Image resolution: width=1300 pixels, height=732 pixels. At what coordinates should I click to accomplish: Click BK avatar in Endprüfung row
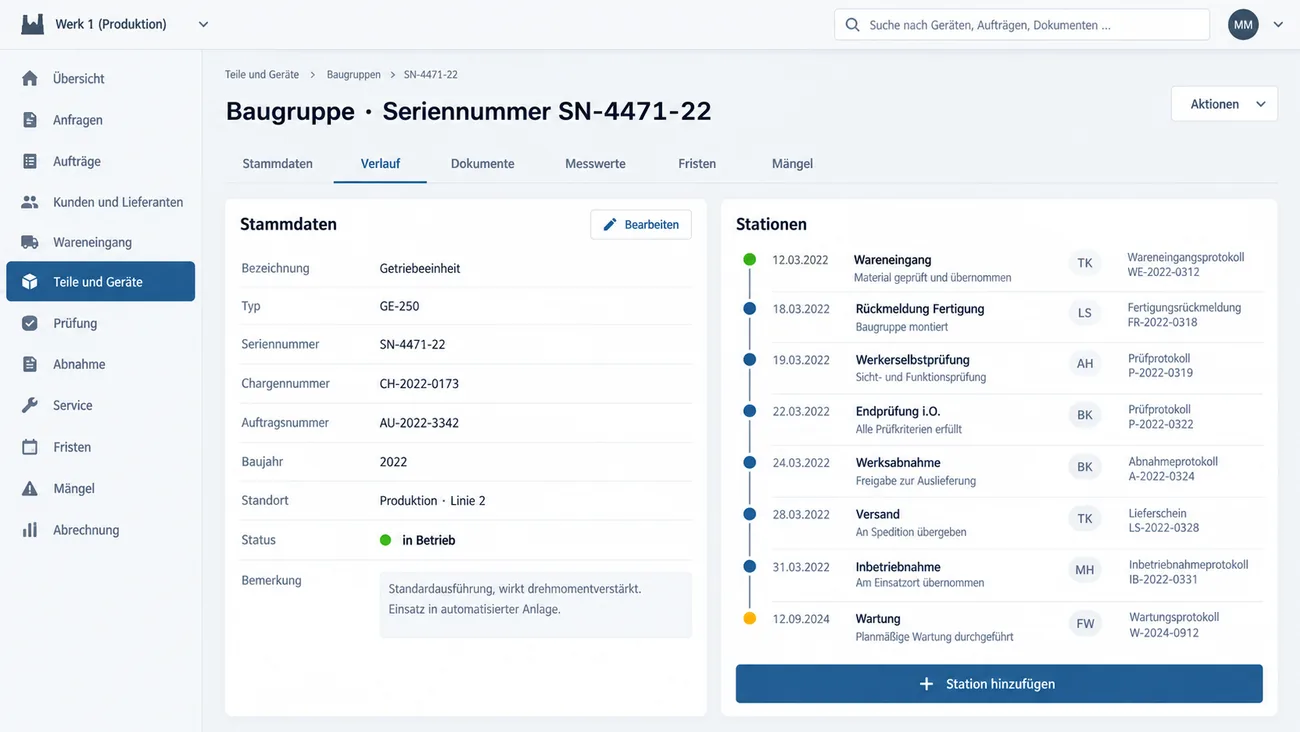pyautogui.click(x=1085, y=415)
